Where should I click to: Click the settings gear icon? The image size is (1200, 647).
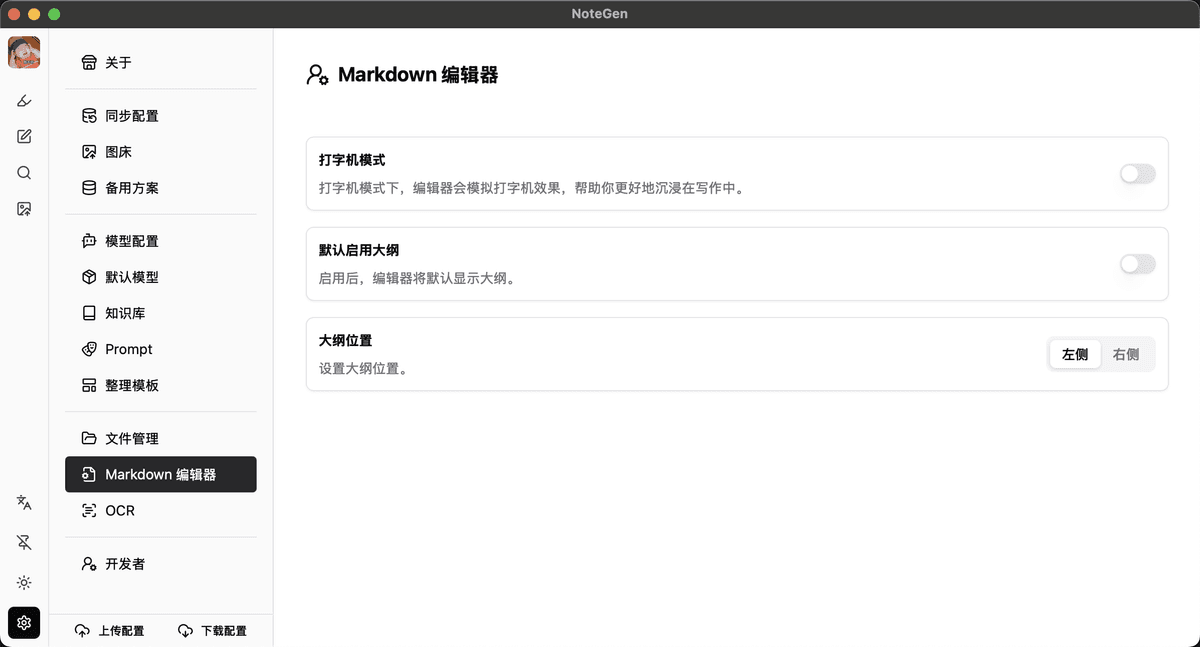tap(24, 623)
